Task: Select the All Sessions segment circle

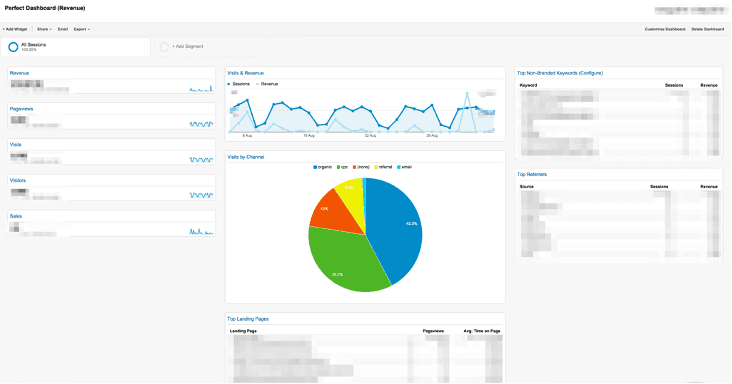Action: tap(13, 47)
